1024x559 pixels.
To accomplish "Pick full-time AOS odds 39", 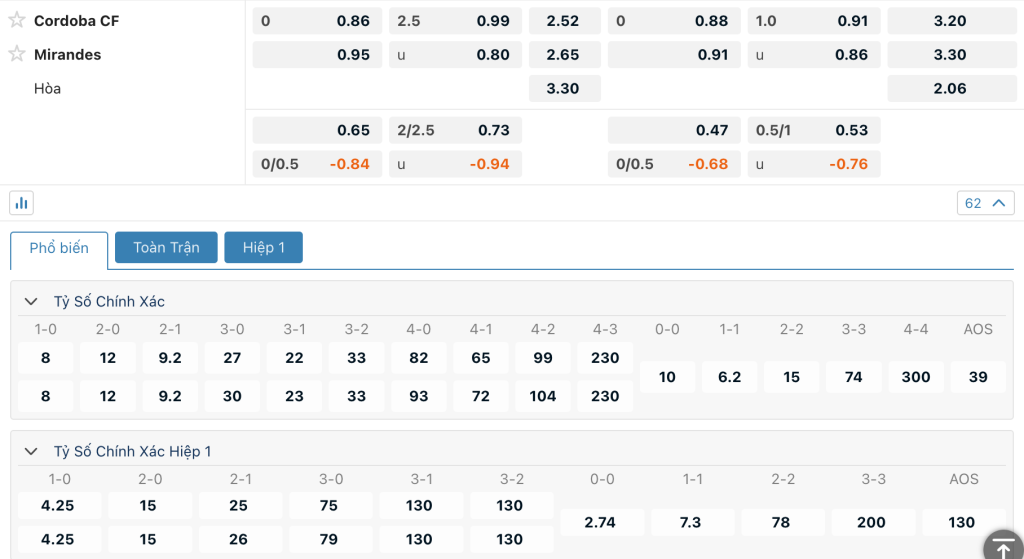I will pos(978,377).
